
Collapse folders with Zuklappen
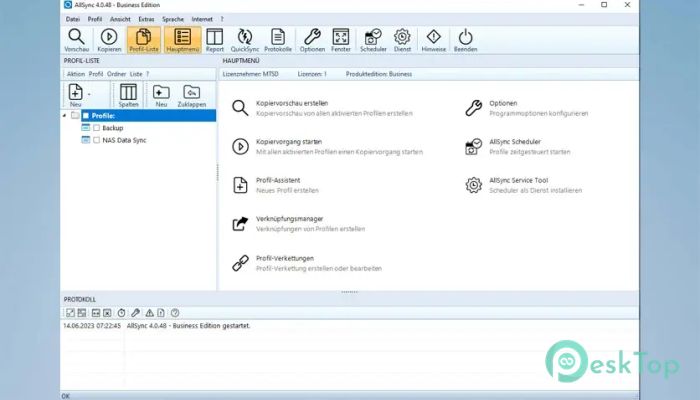(192, 95)
